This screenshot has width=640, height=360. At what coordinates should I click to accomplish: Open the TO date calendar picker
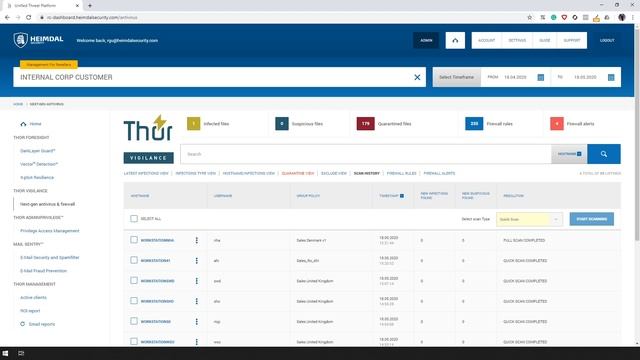(611, 77)
